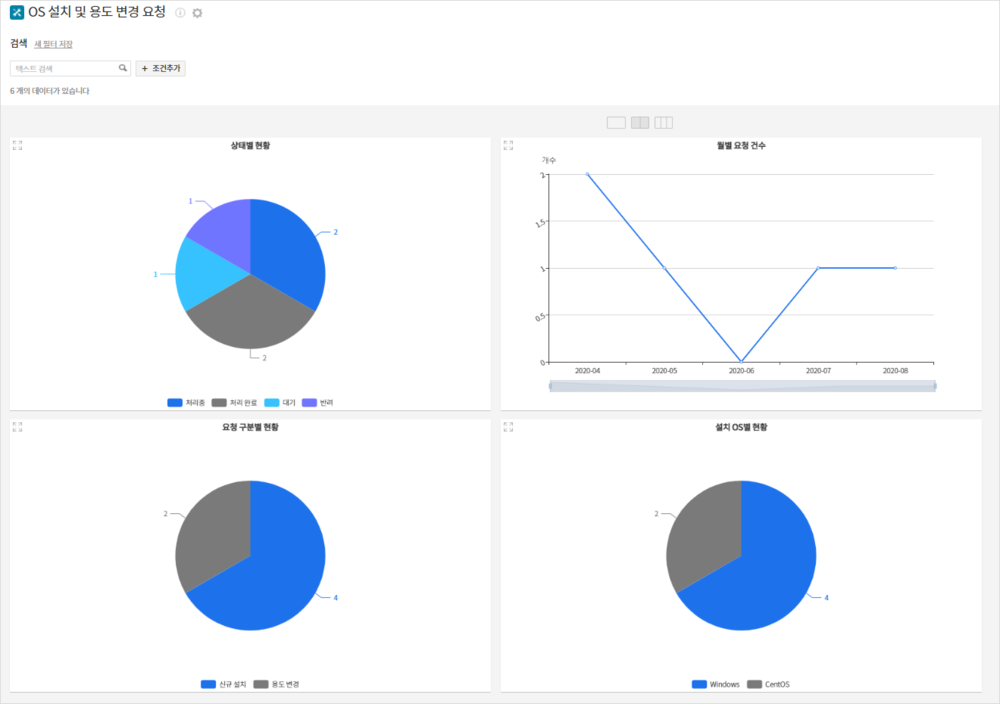Viewport: 1000px width, 704px height.
Task: Click the 2020-04 data point on the line chart
Action: point(587,174)
